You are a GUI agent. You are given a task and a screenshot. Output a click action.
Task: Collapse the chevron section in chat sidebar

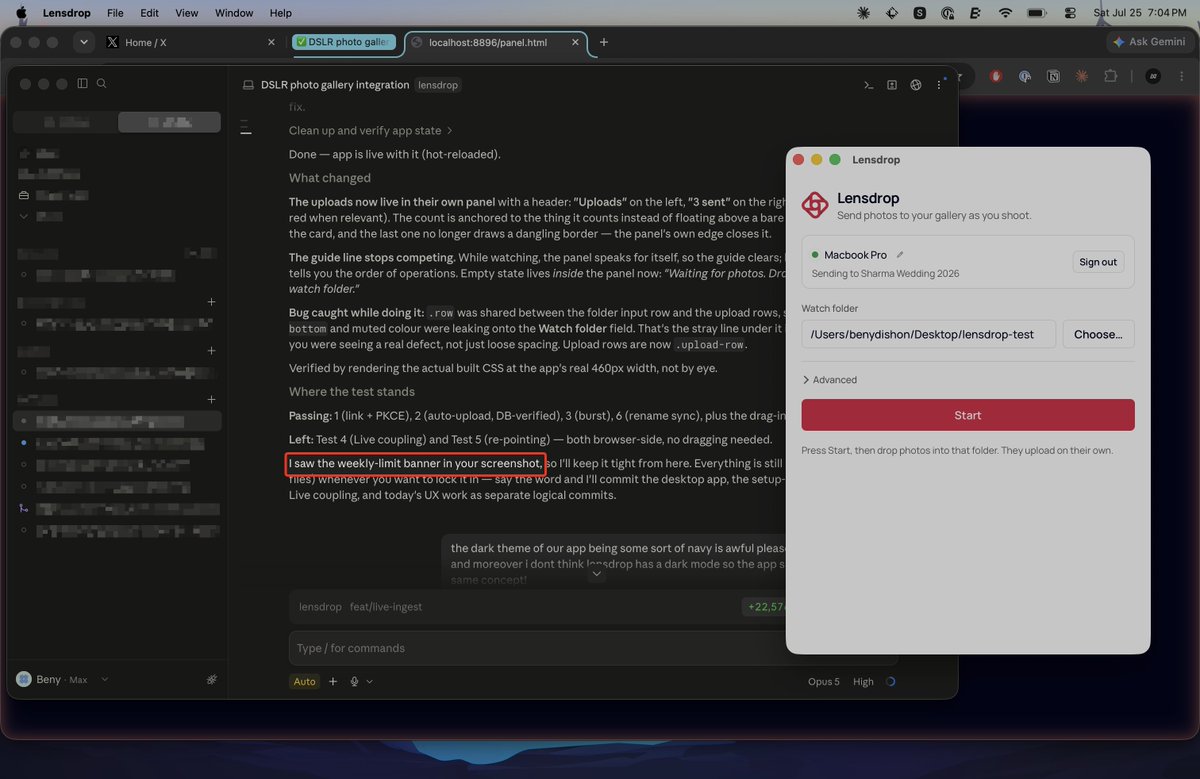point(24,216)
